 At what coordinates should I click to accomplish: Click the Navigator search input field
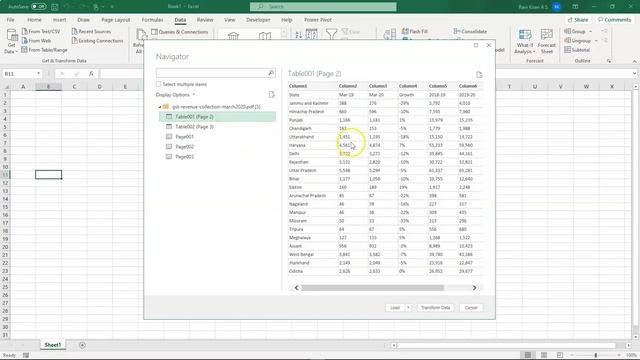click(211, 73)
